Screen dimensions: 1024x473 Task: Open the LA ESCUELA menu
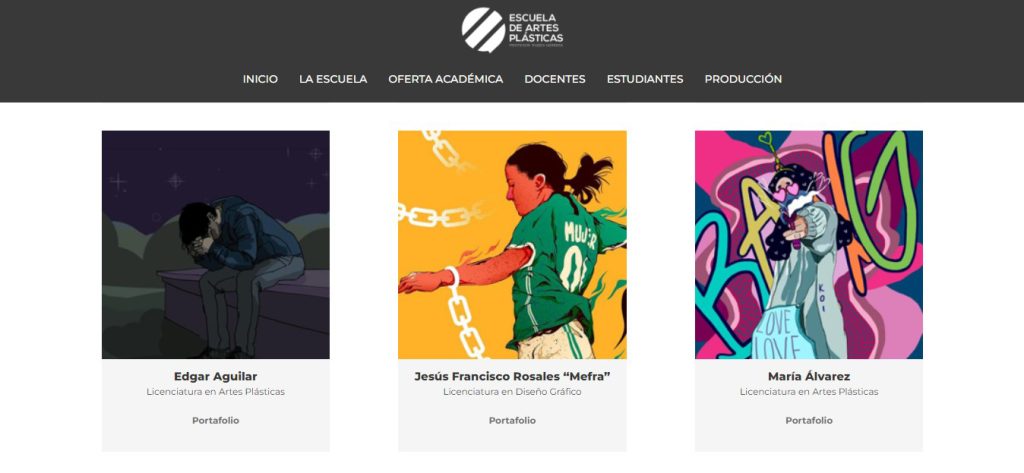coord(333,79)
